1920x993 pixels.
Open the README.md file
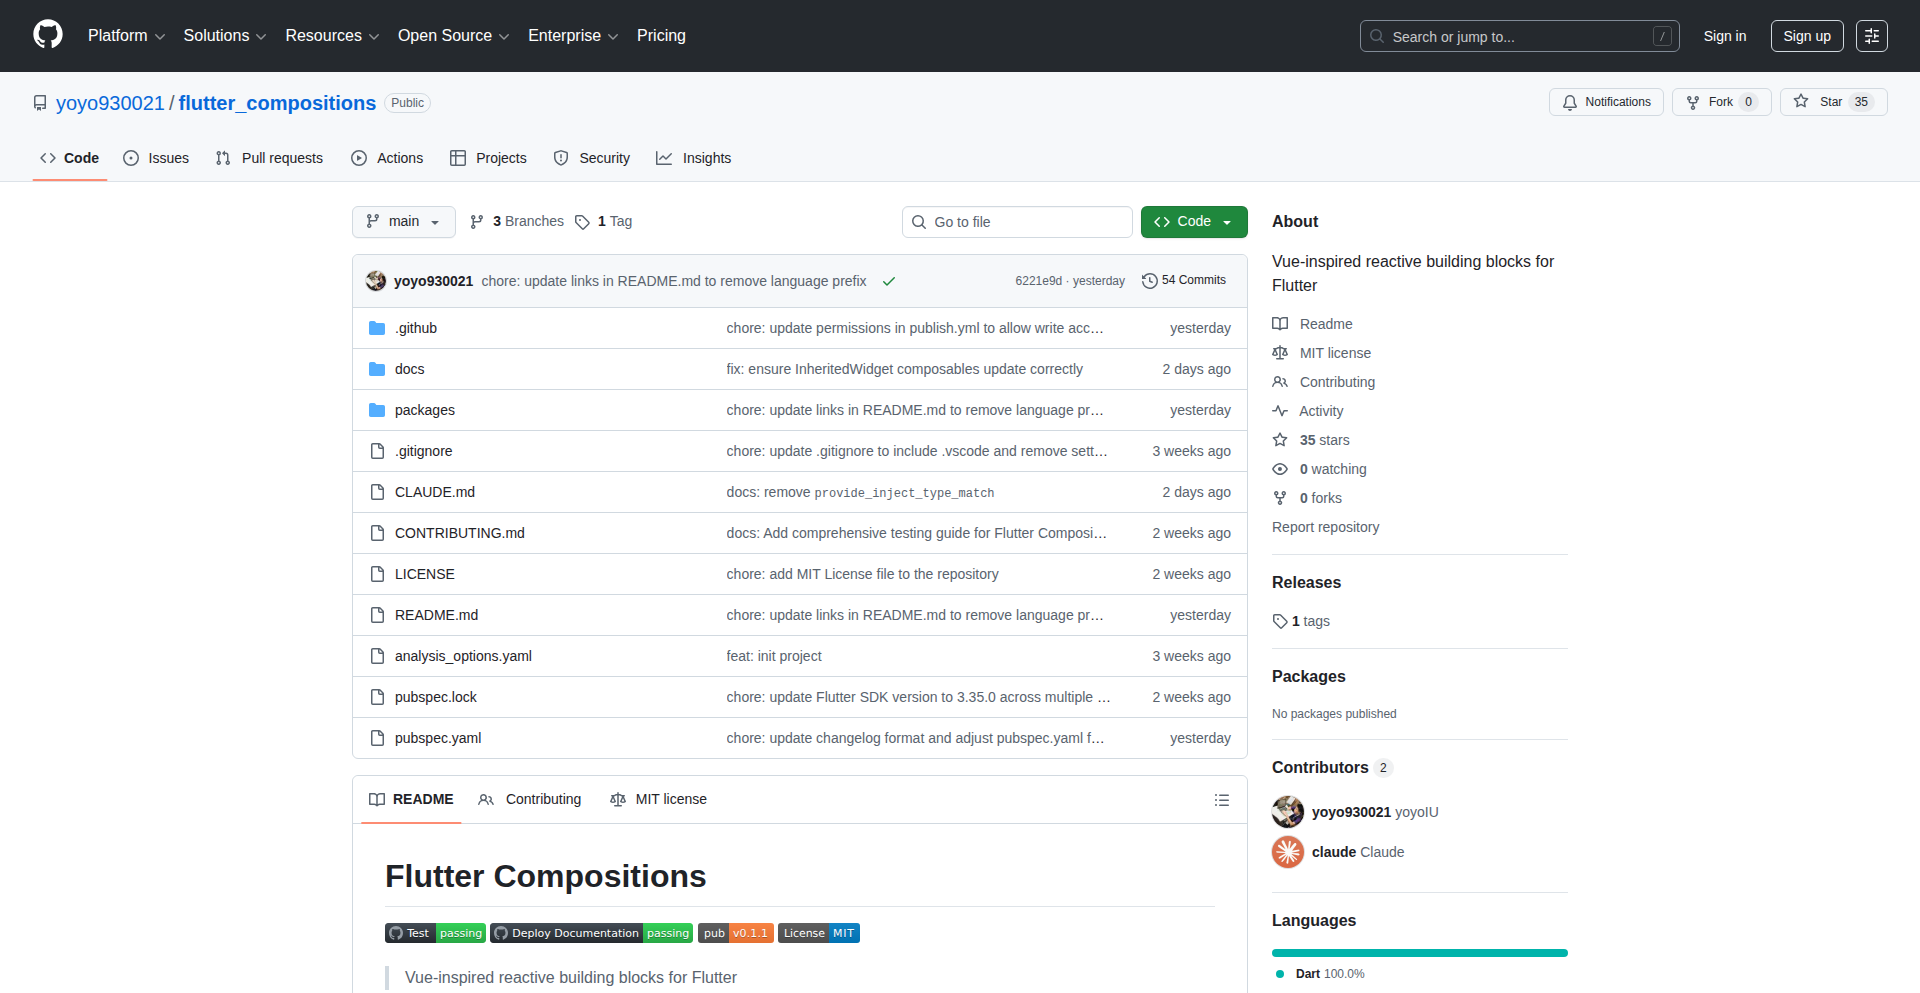point(436,614)
